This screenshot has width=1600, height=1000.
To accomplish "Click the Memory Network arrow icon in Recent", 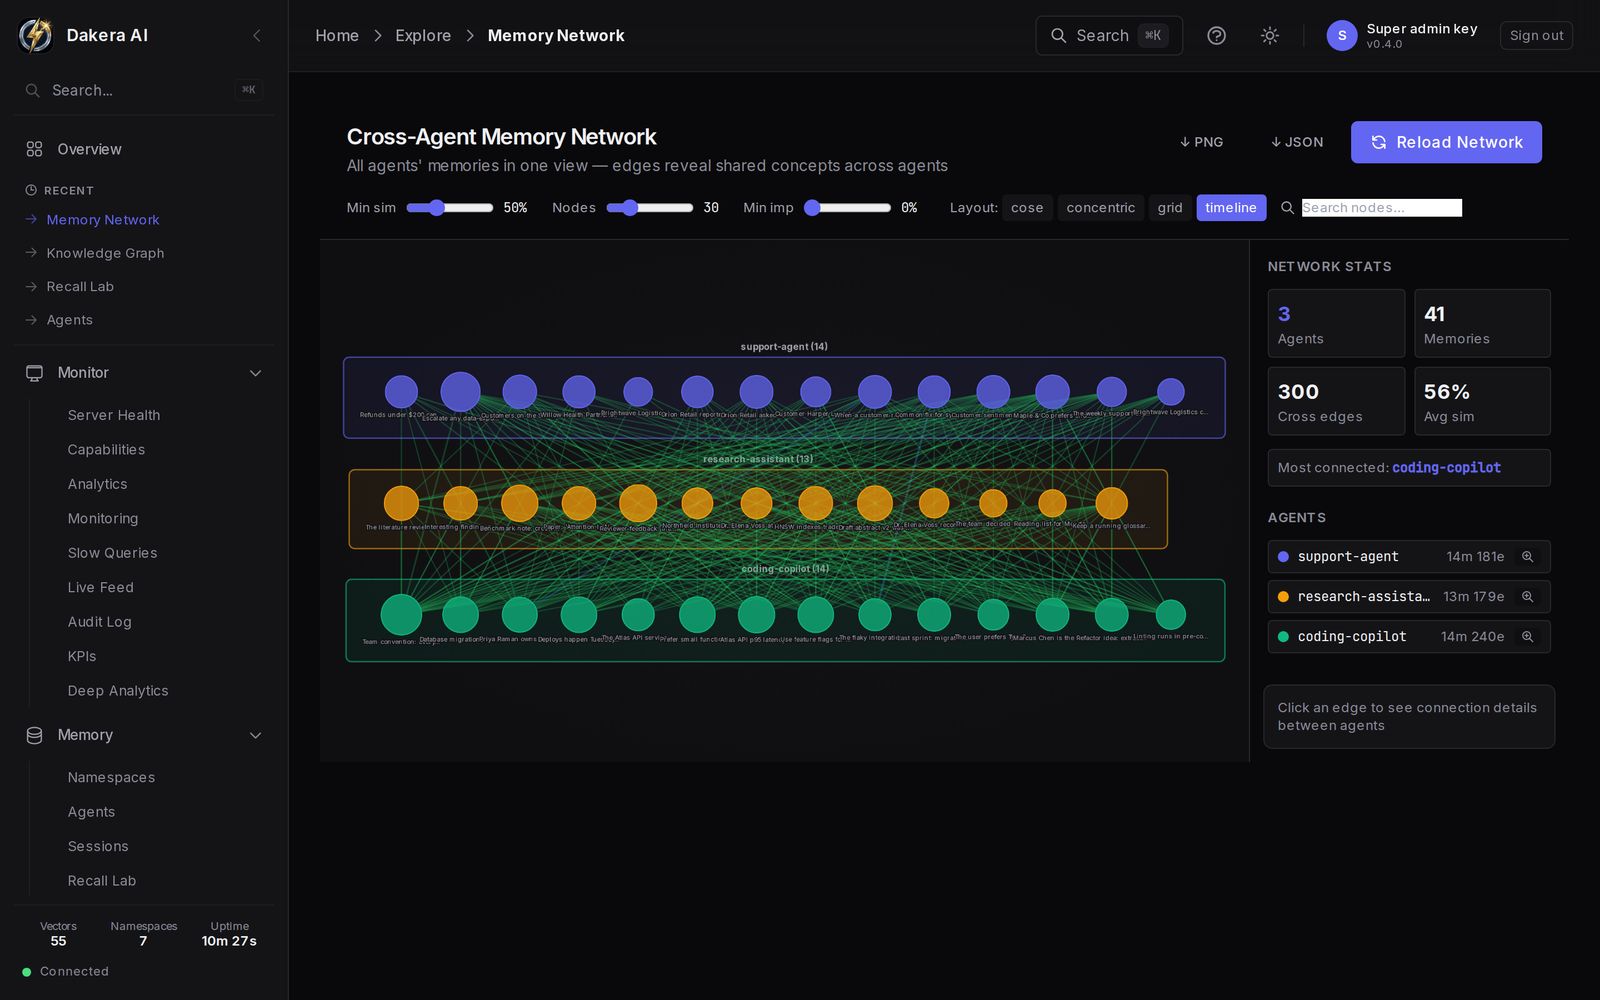I will click(31, 219).
